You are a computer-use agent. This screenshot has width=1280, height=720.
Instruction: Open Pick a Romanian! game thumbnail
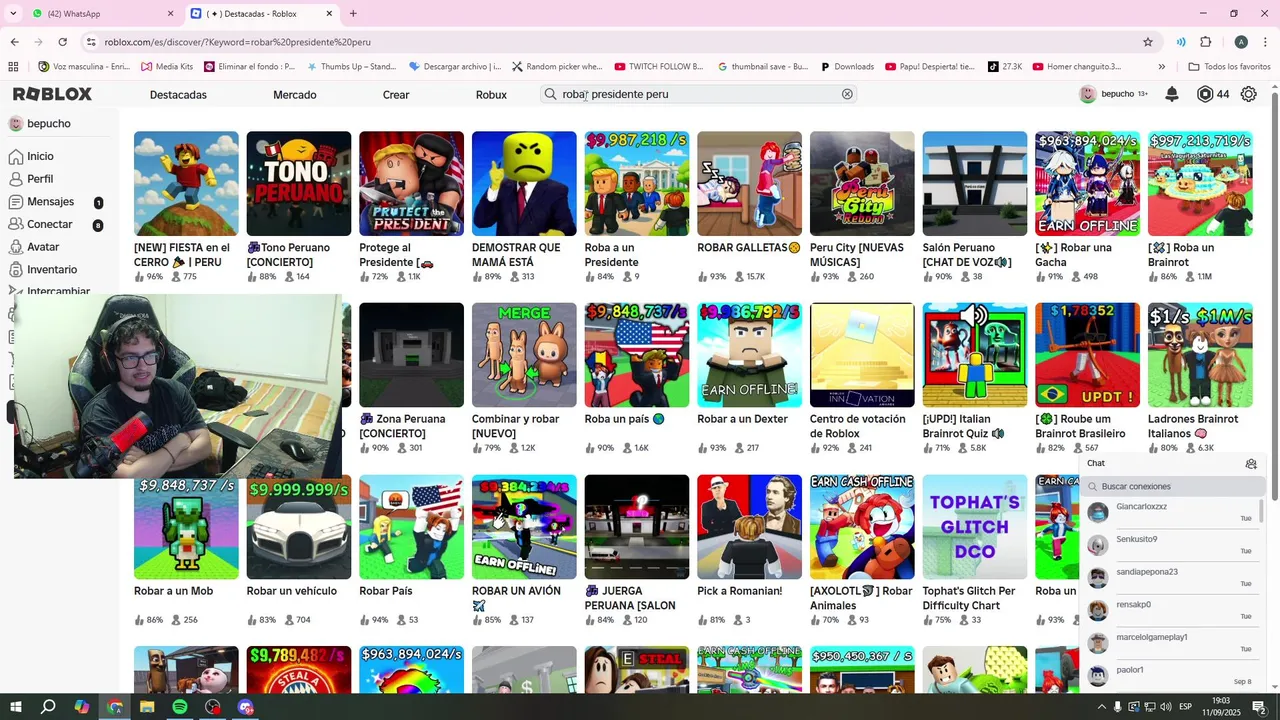749,527
